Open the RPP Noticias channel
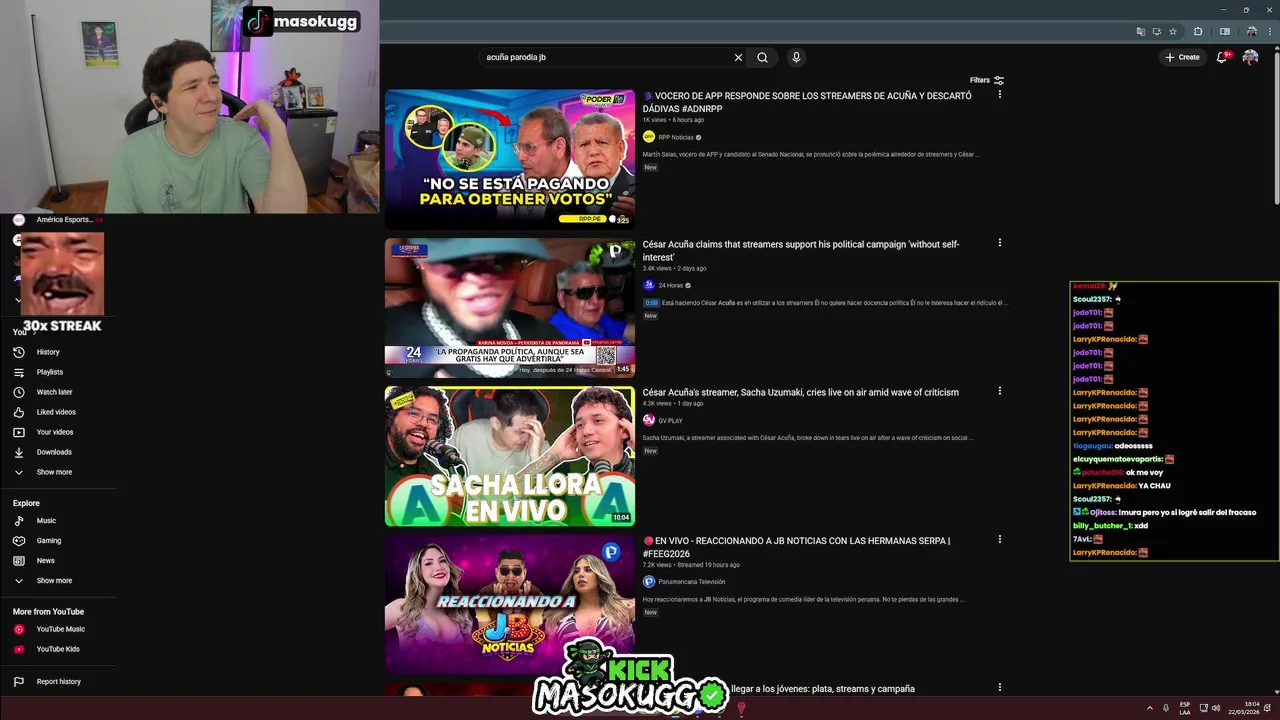The image size is (1280, 720). 675,137
